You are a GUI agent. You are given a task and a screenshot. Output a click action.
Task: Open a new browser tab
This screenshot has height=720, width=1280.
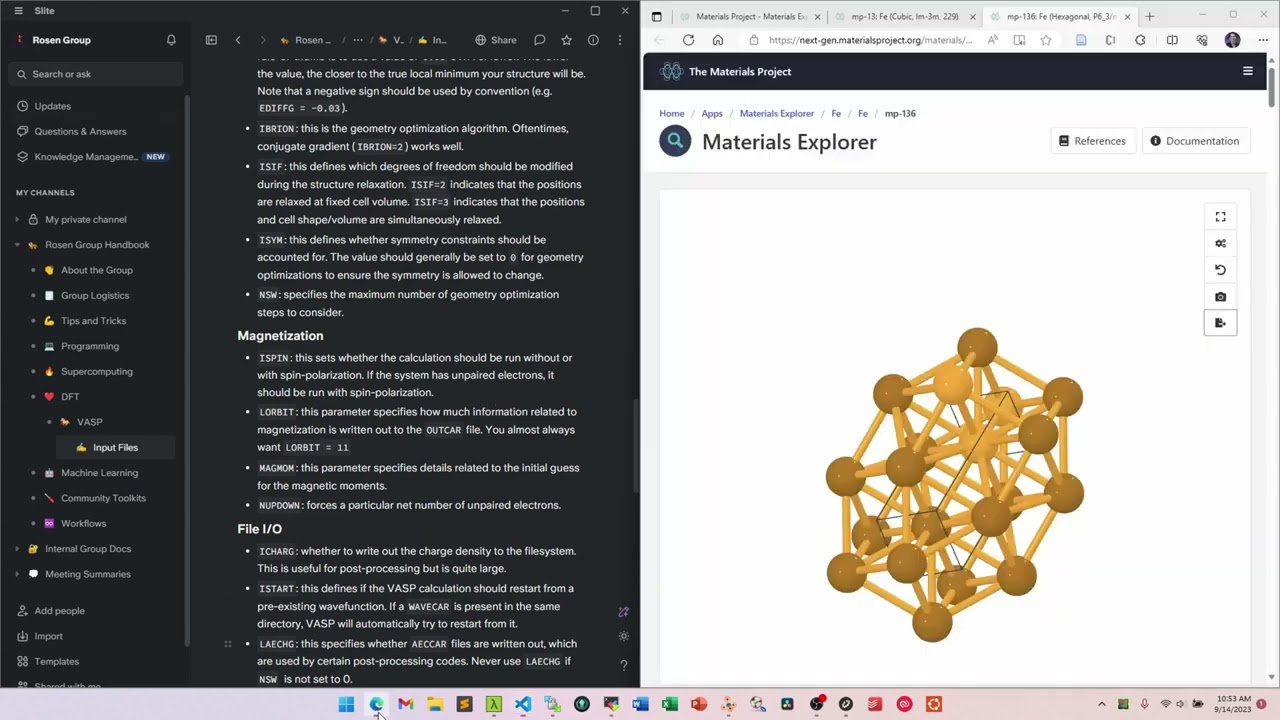pyautogui.click(x=1149, y=16)
